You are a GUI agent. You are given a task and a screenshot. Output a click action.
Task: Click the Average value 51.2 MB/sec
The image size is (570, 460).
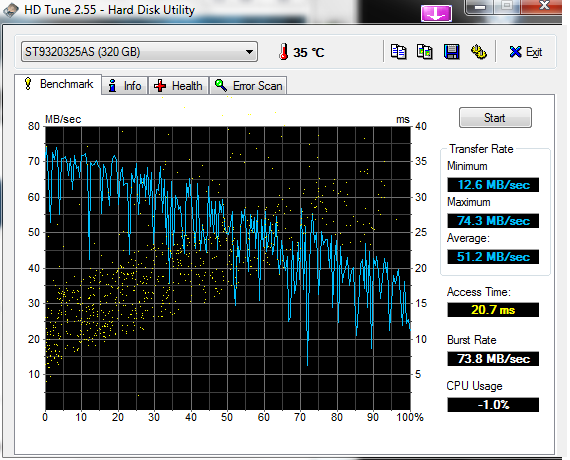pyautogui.click(x=493, y=257)
